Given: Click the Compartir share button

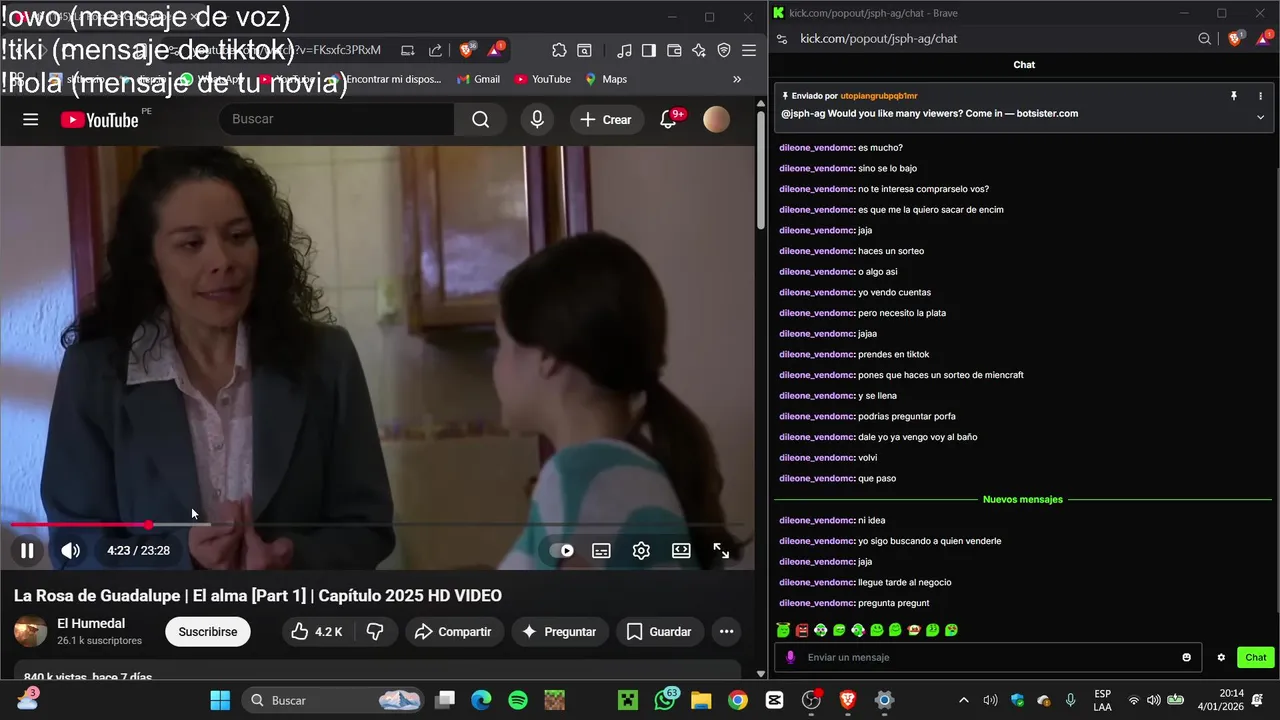Looking at the screenshot, I should 453,632.
